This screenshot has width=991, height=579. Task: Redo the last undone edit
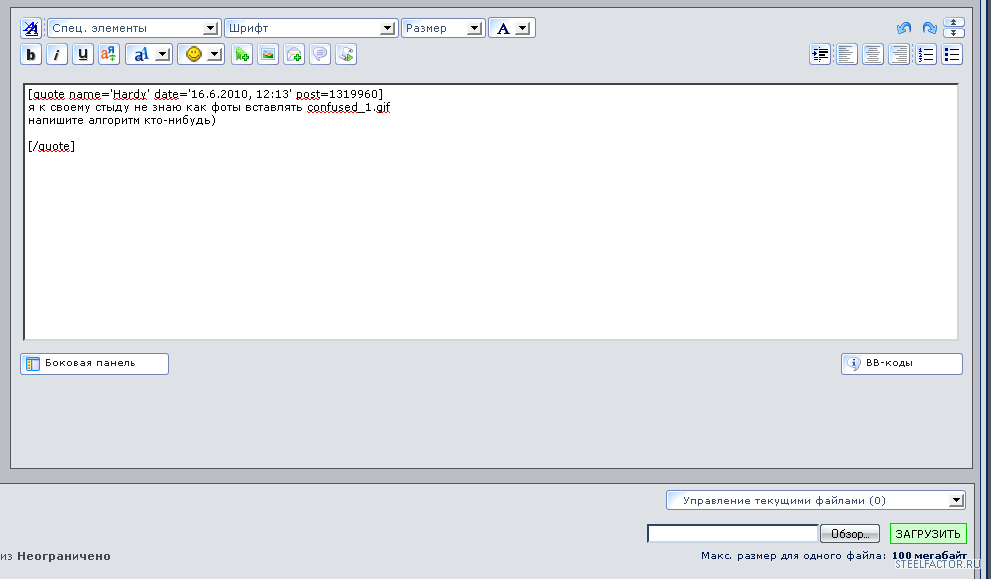(929, 28)
